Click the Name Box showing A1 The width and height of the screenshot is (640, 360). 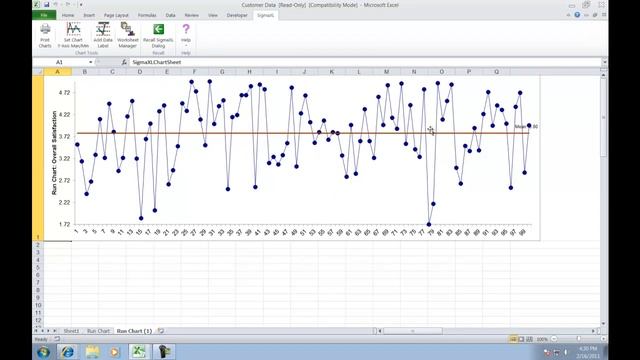60,62
